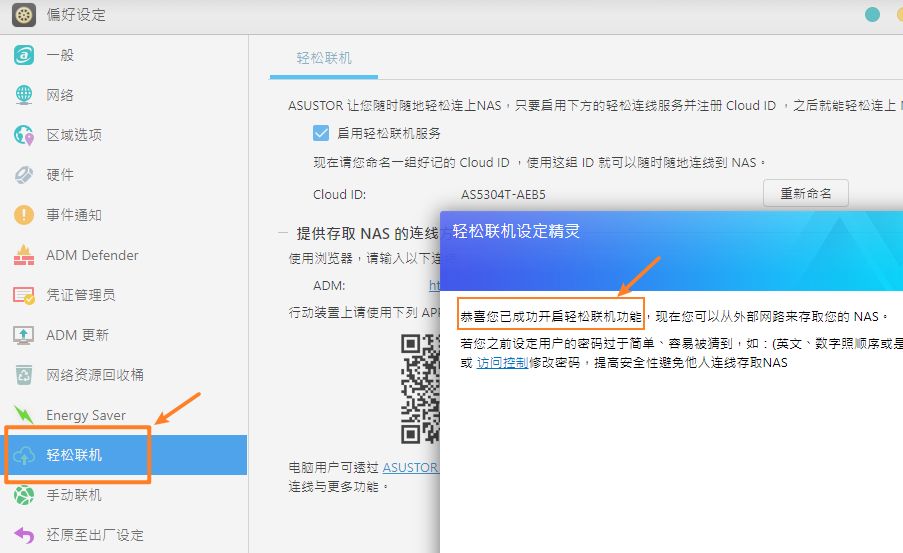Select the ADM Defender firewall icon
This screenshot has width=903, height=553.
[x=24, y=255]
